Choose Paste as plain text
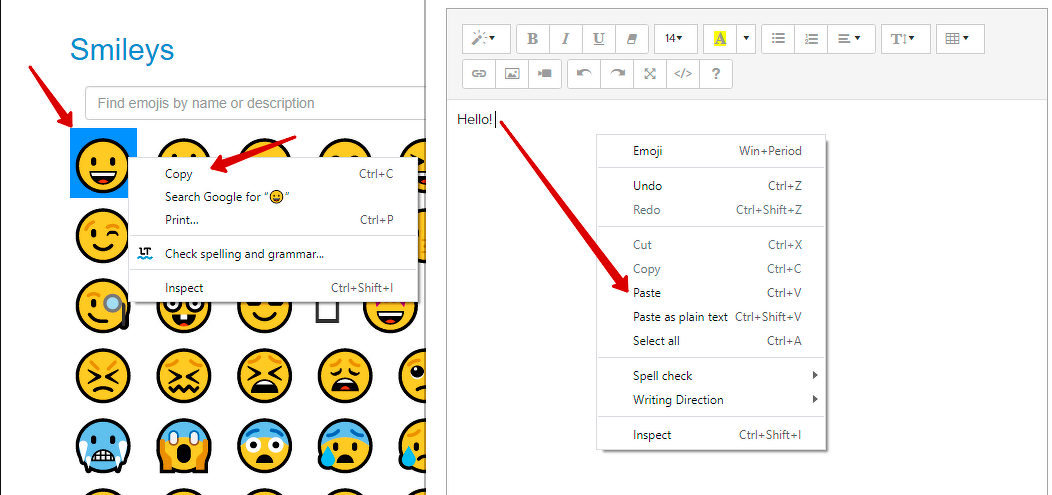The image size is (1052, 495). [x=711, y=317]
